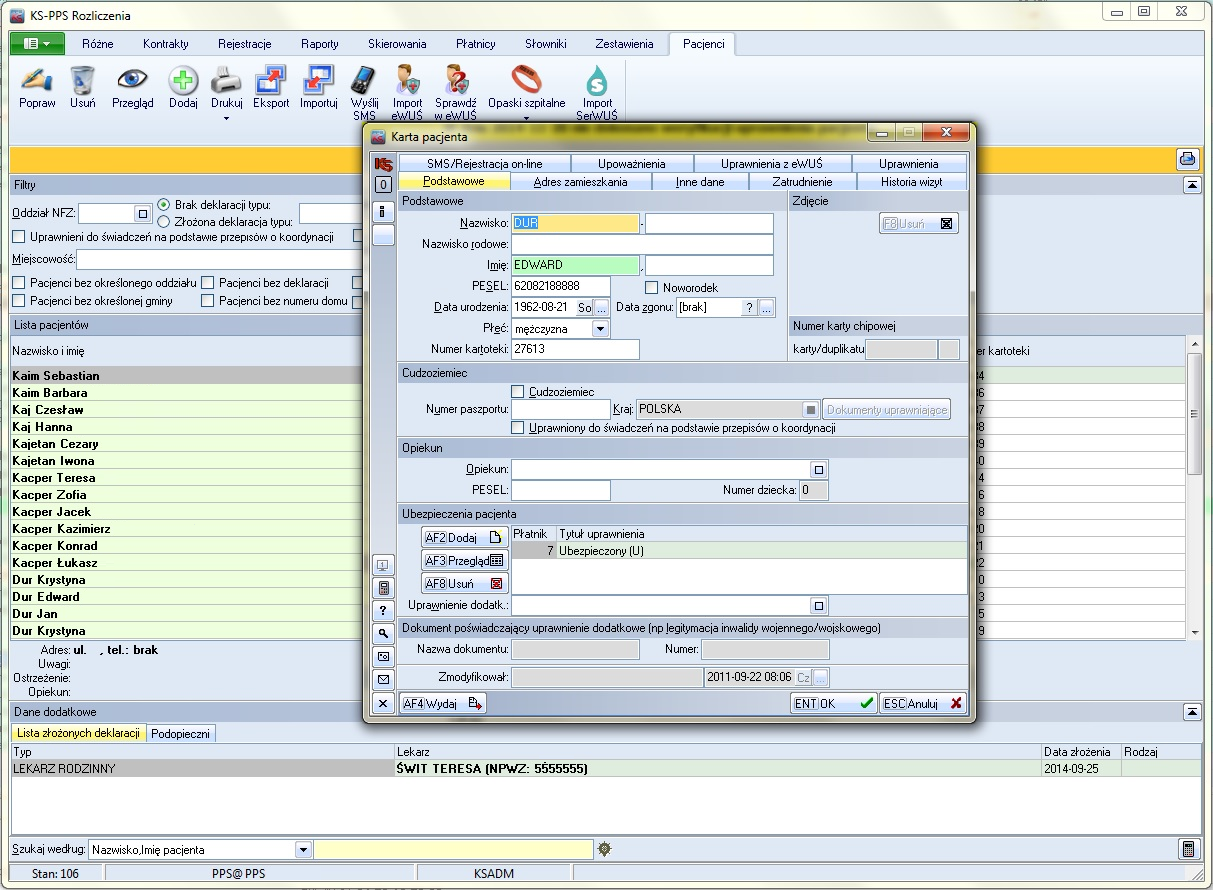
Task: Click the Nazwisko rodowe input field
Action: [x=642, y=244]
